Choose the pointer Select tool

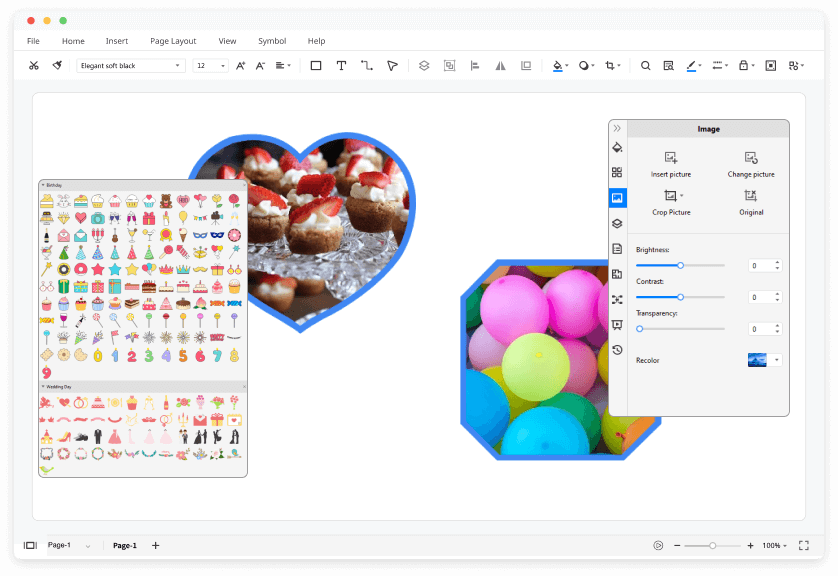pos(392,66)
